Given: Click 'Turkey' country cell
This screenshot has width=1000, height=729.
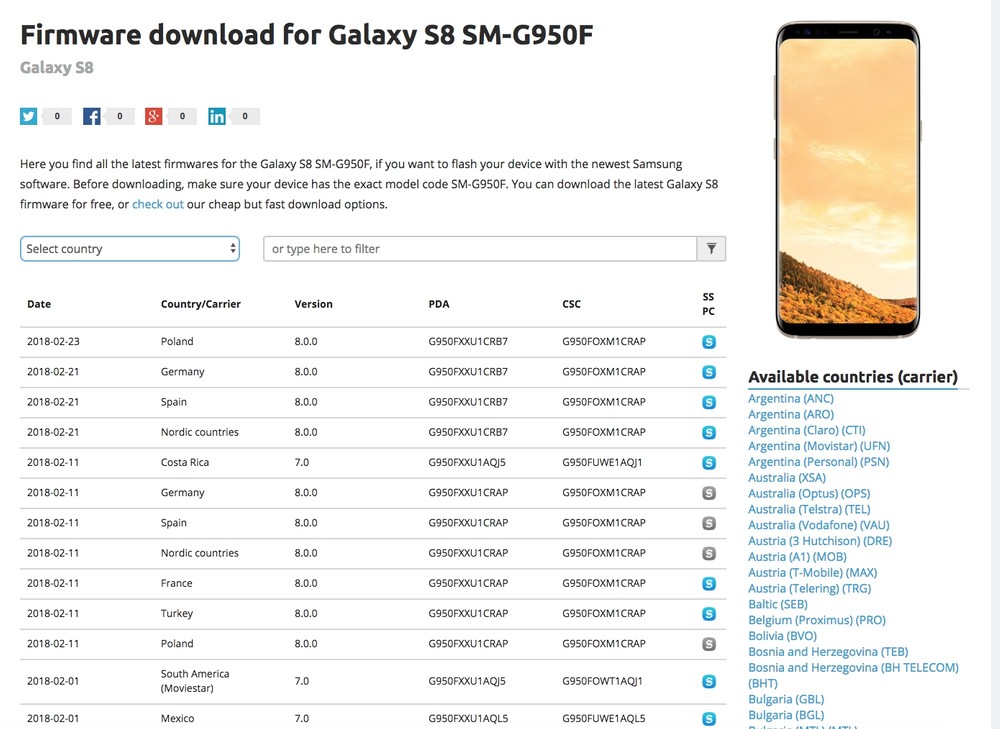Looking at the screenshot, I should point(177,614).
